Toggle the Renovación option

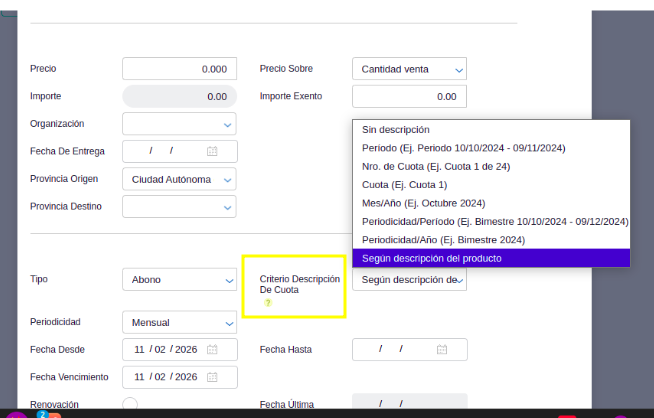pyautogui.click(x=129, y=404)
